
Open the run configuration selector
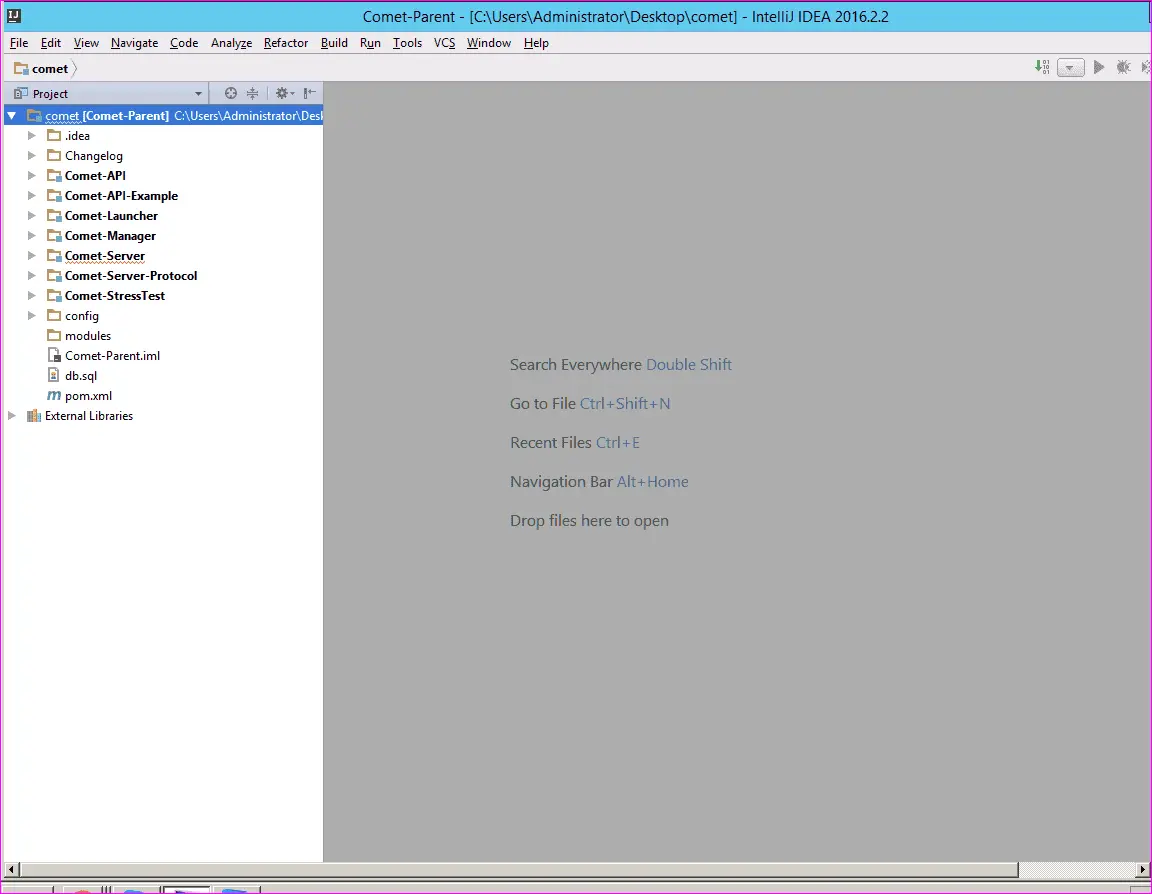click(x=1070, y=68)
